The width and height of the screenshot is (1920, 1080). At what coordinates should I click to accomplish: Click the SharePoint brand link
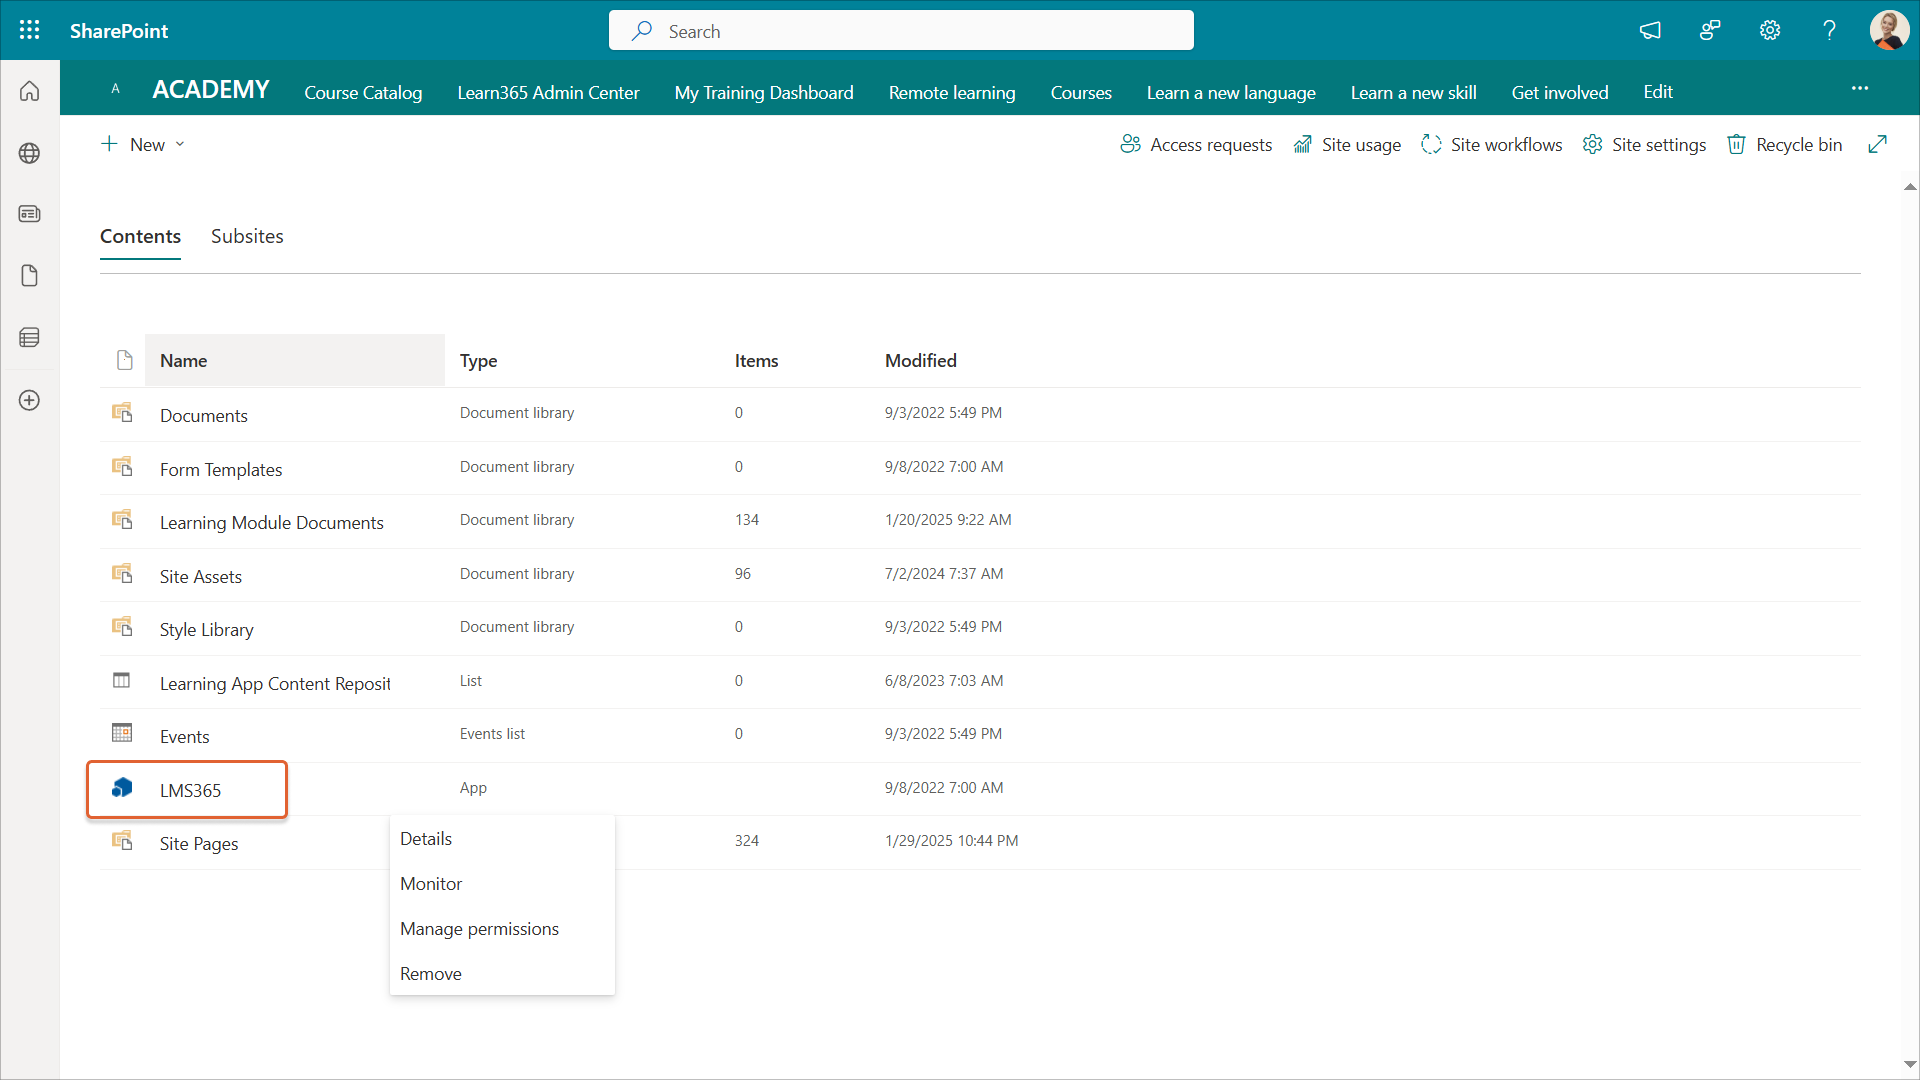click(119, 31)
